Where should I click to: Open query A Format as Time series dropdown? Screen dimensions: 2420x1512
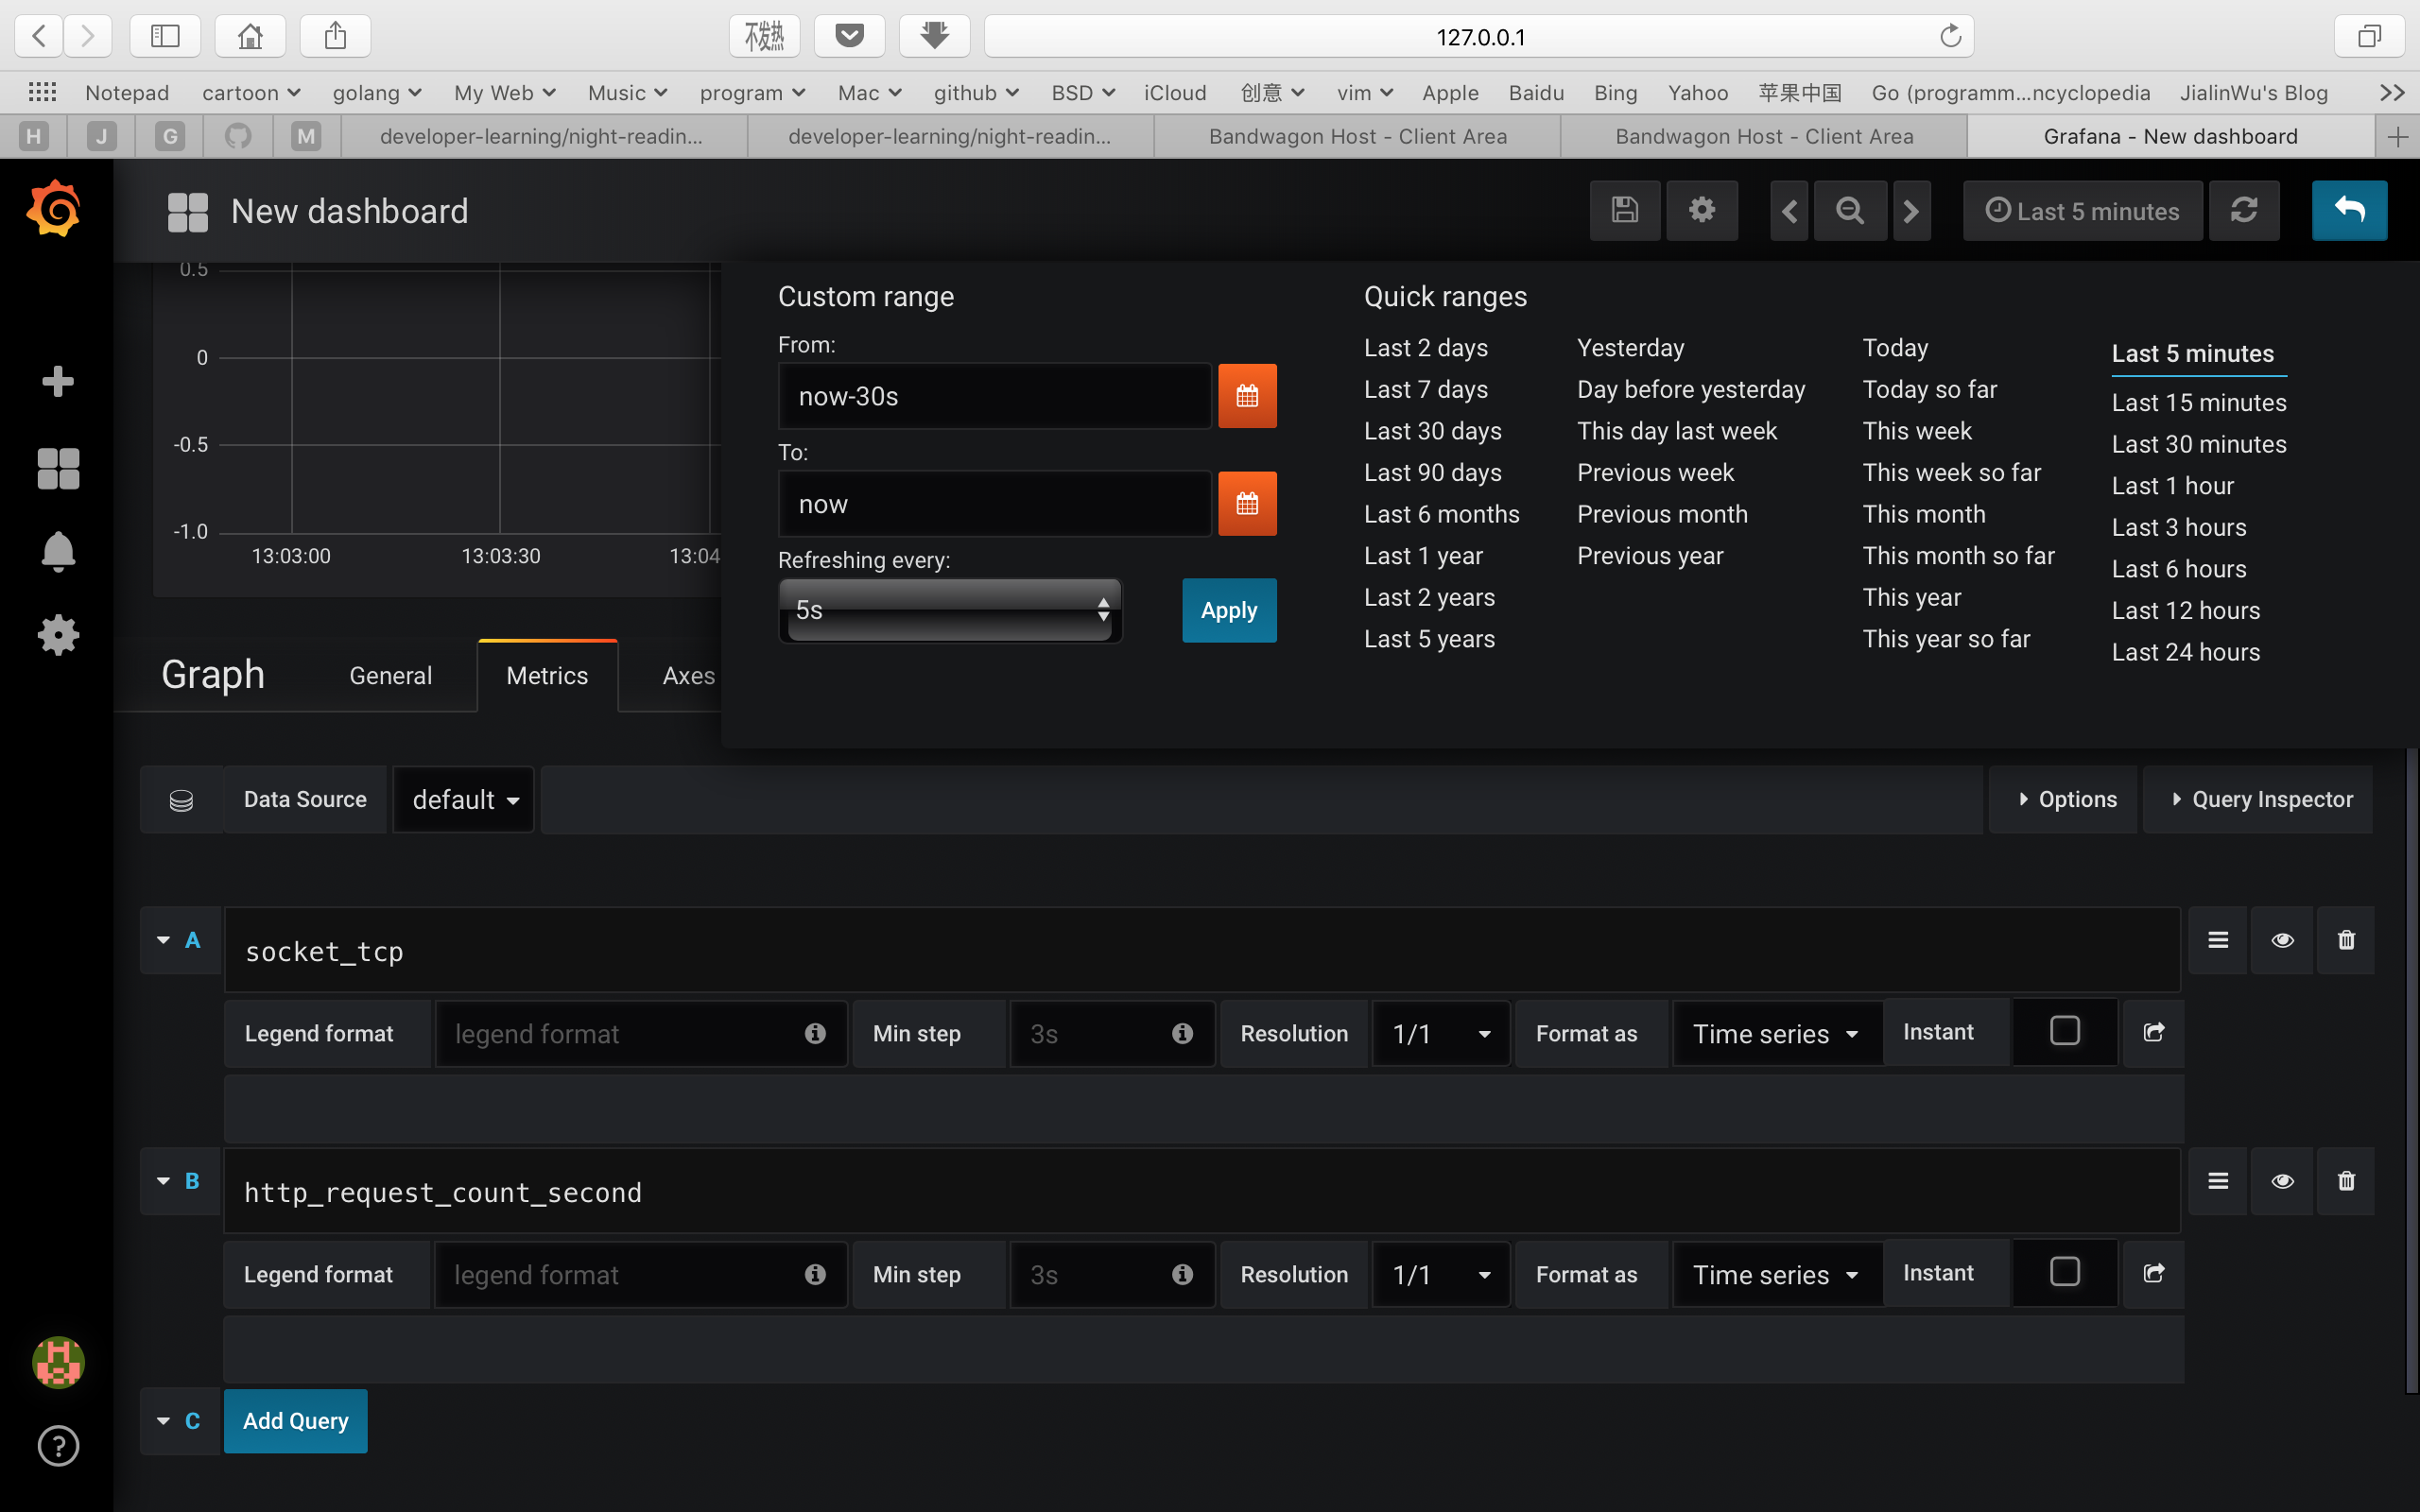pyautogui.click(x=1776, y=1034)
